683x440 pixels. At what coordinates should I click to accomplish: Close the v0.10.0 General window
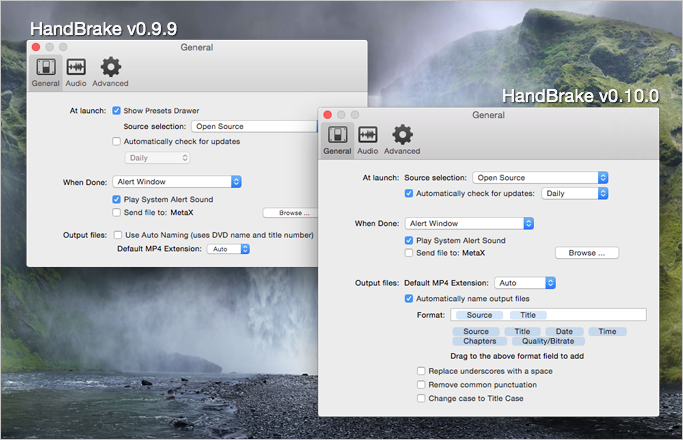[x=328, y=115]
